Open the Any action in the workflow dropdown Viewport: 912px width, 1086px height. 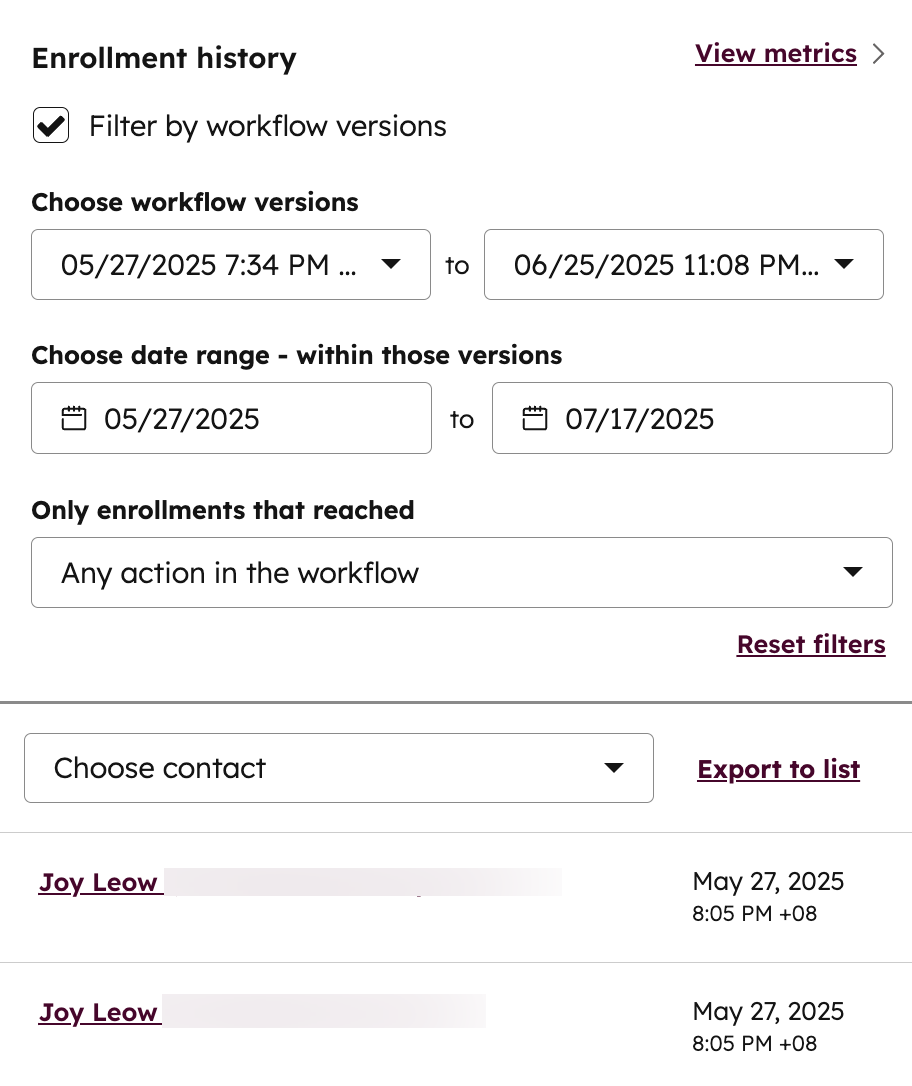tap(461, 572)
